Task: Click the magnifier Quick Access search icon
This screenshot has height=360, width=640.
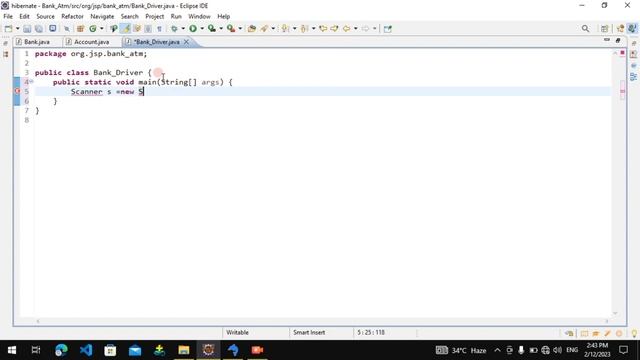Action: [585, 29]
